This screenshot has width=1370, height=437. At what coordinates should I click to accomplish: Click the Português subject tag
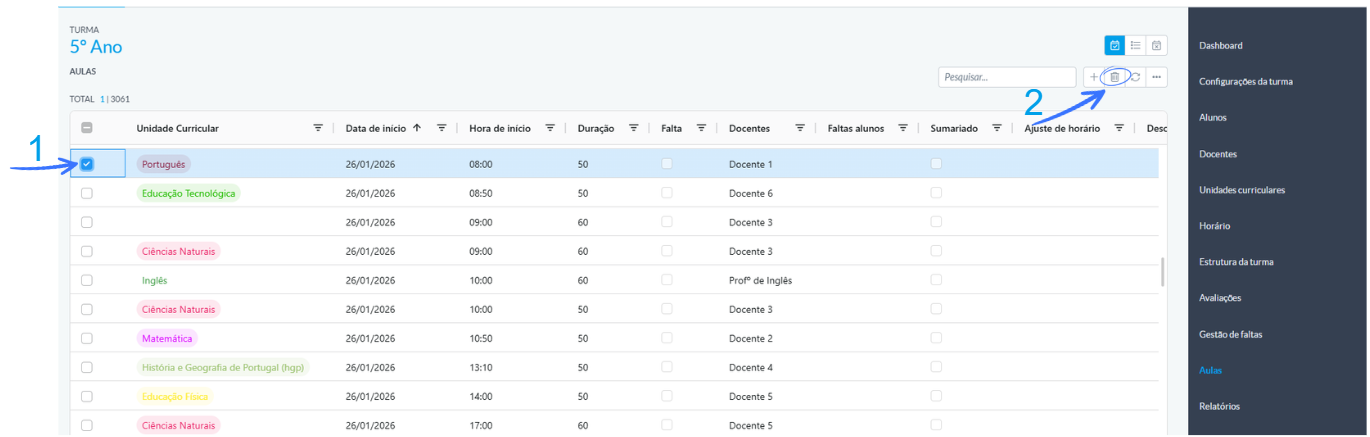coord(164,164)
